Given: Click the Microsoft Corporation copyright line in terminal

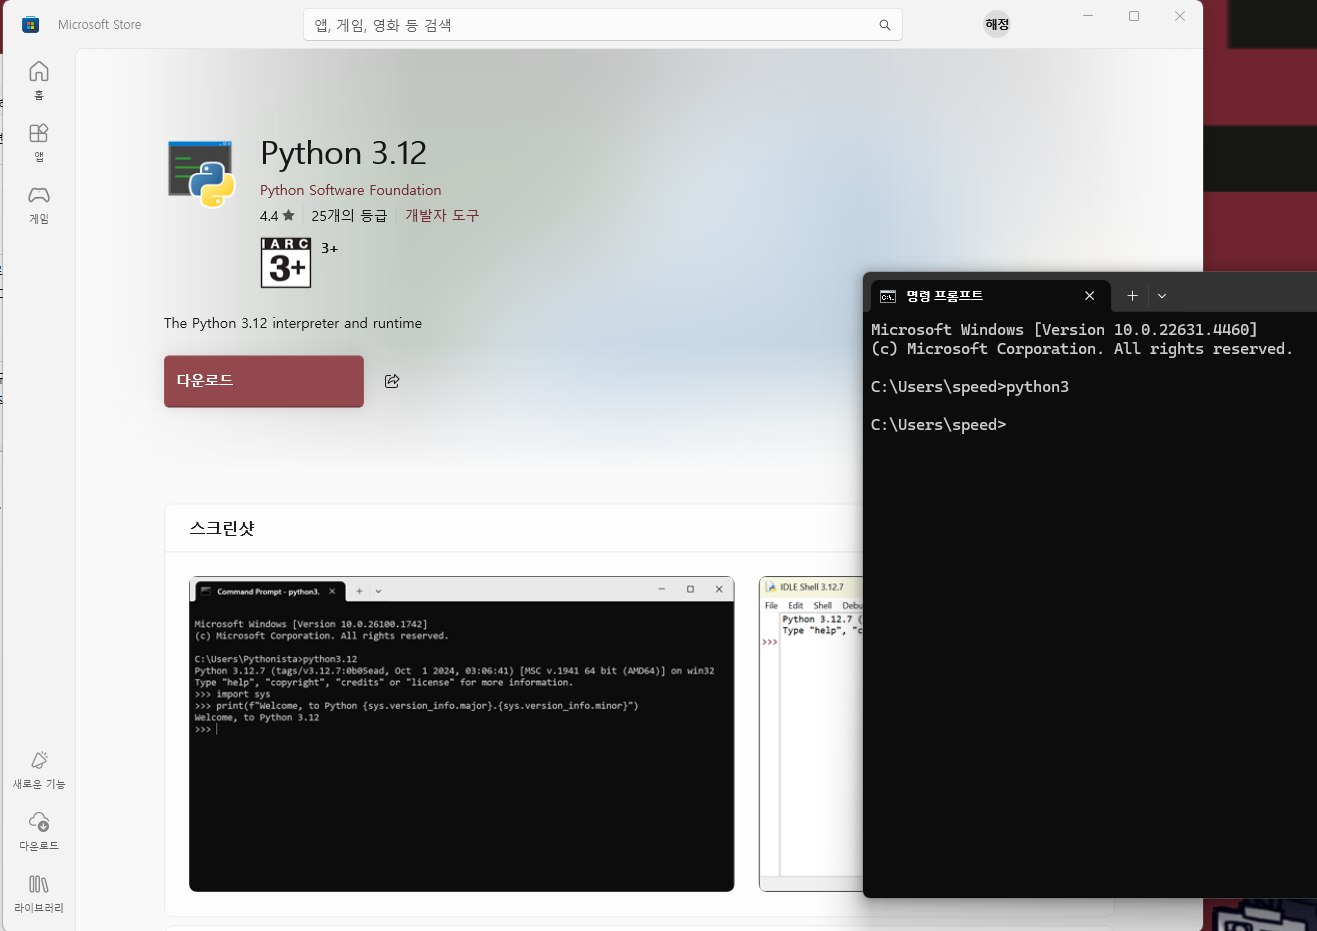Looking at the screenshot, I should (x=1082, y=349).
